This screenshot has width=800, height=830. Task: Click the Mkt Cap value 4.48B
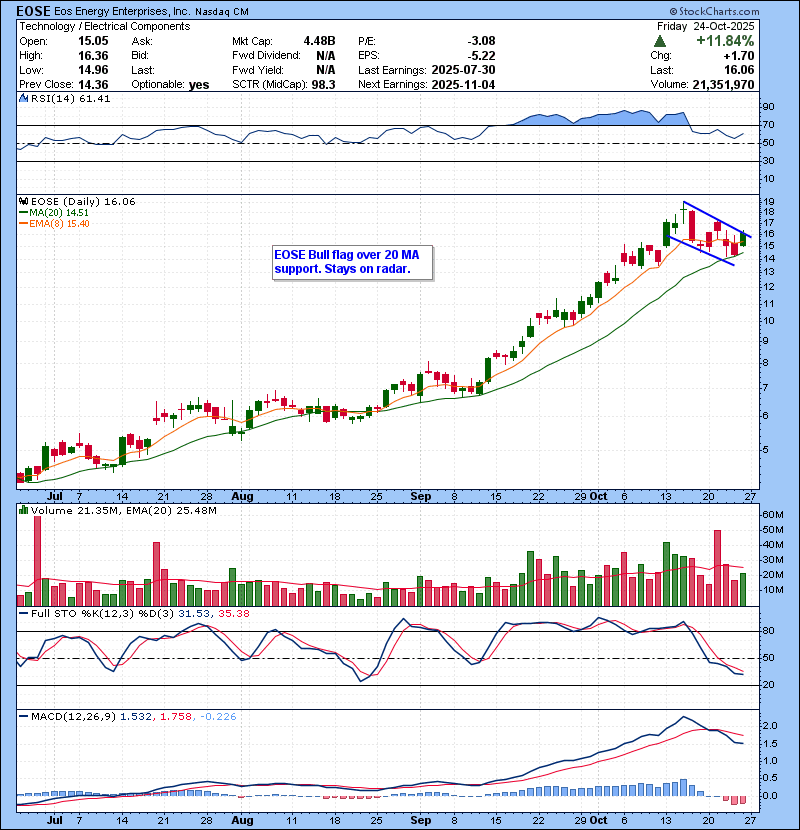(x=319, y=41)
